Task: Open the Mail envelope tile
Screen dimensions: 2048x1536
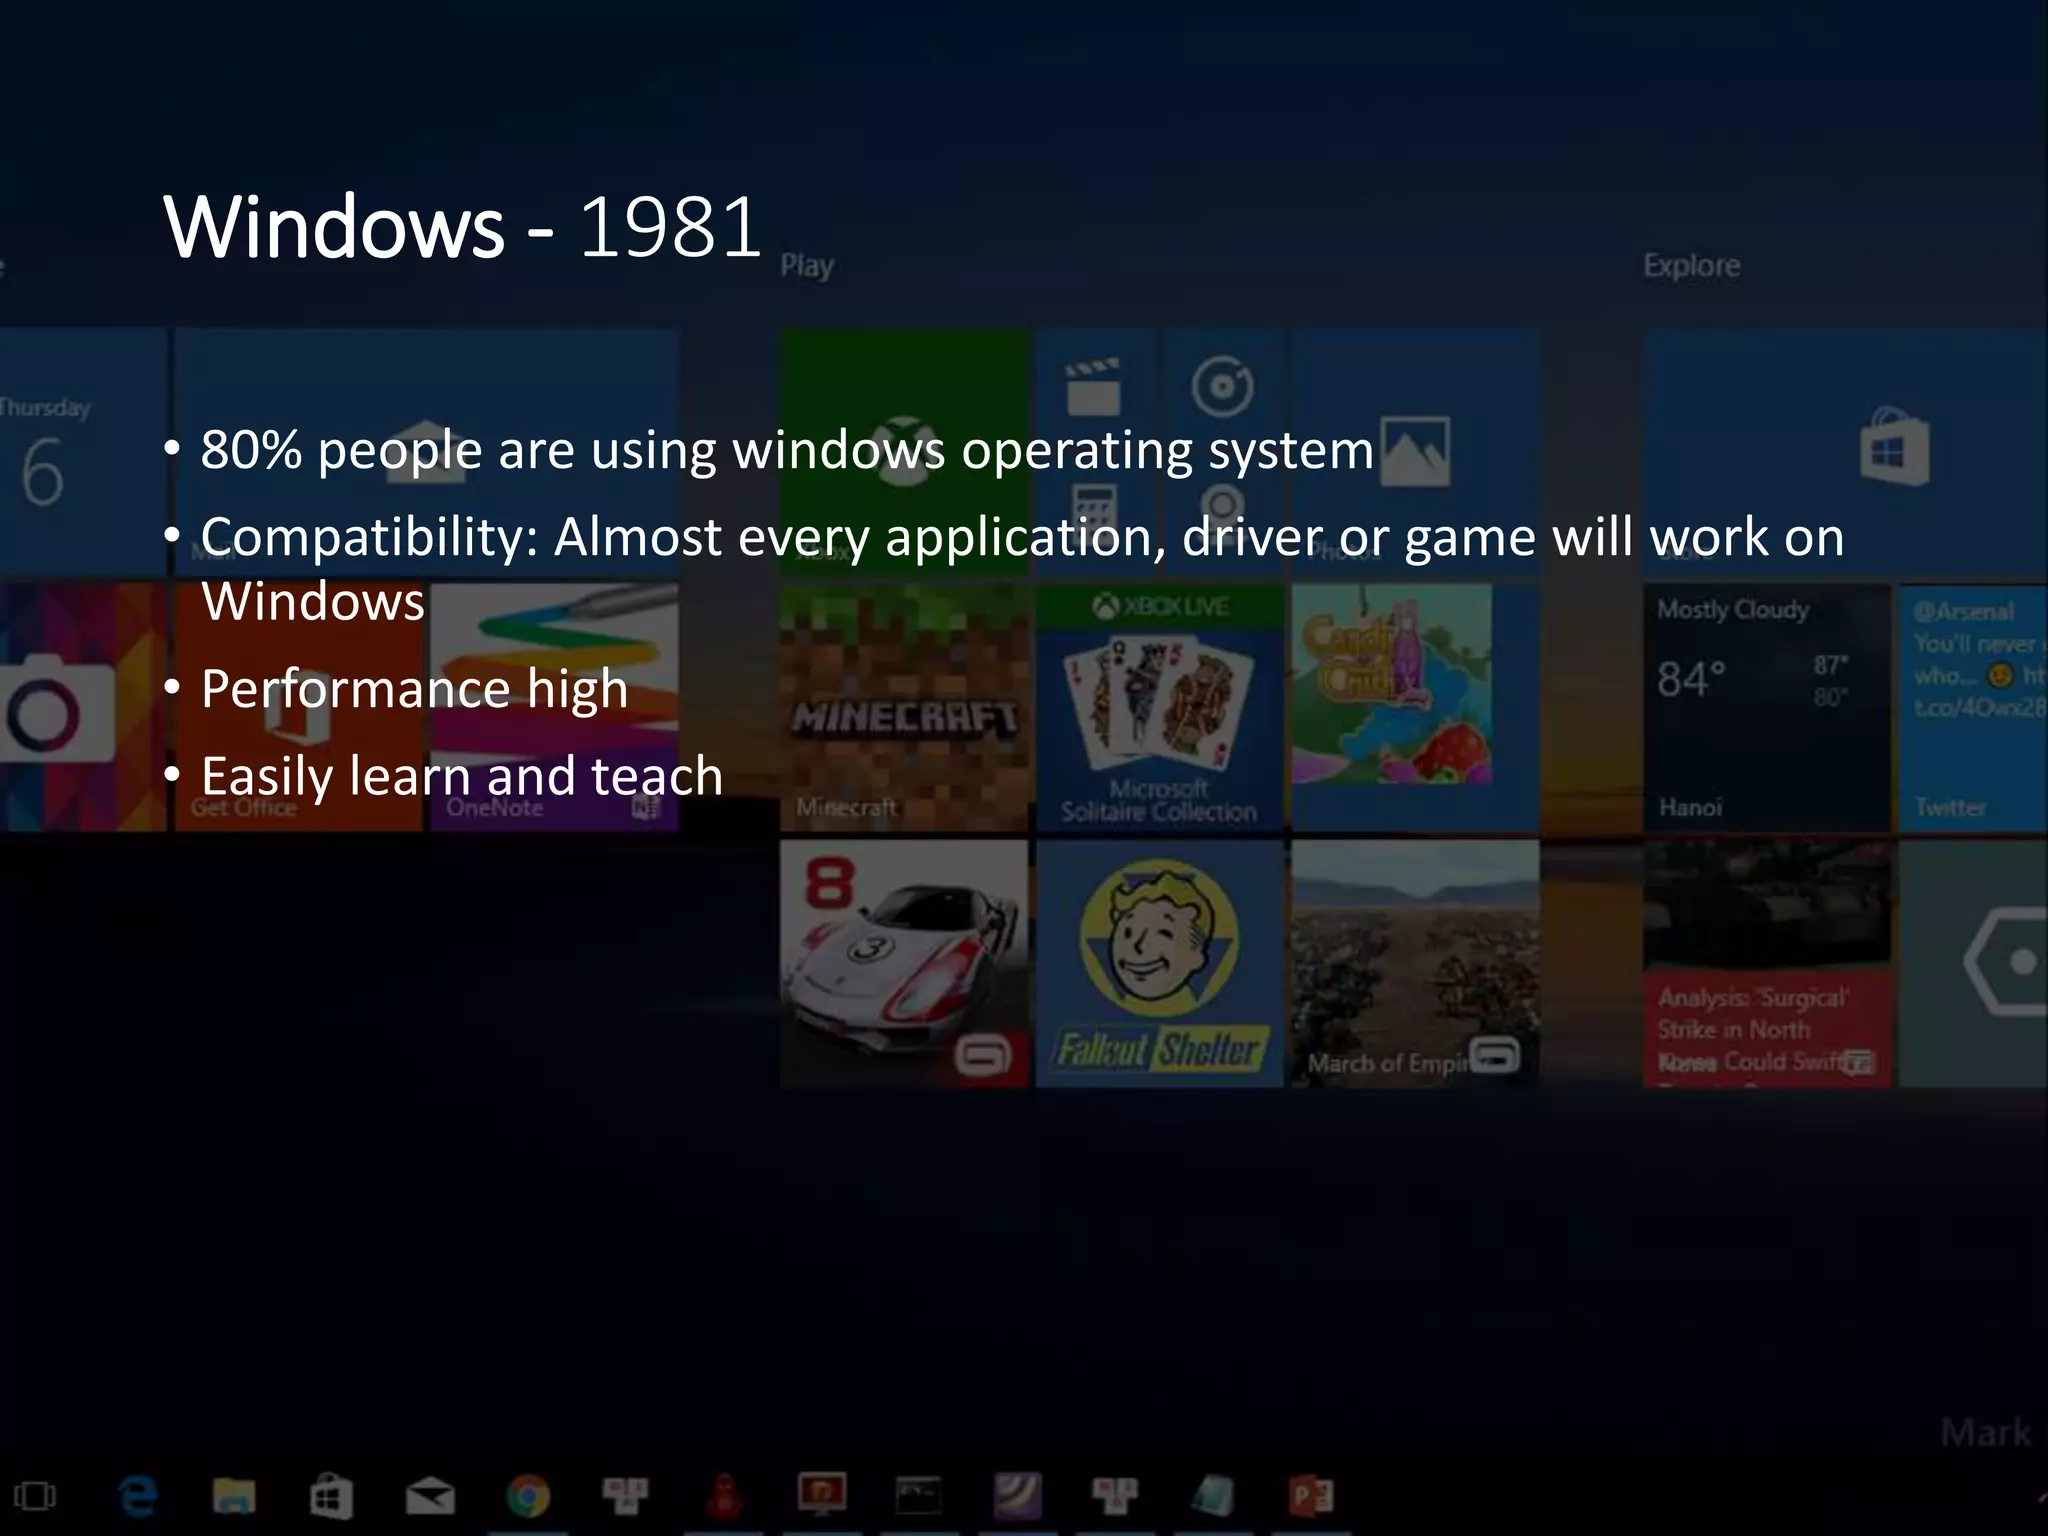Action: click(427, 452)
